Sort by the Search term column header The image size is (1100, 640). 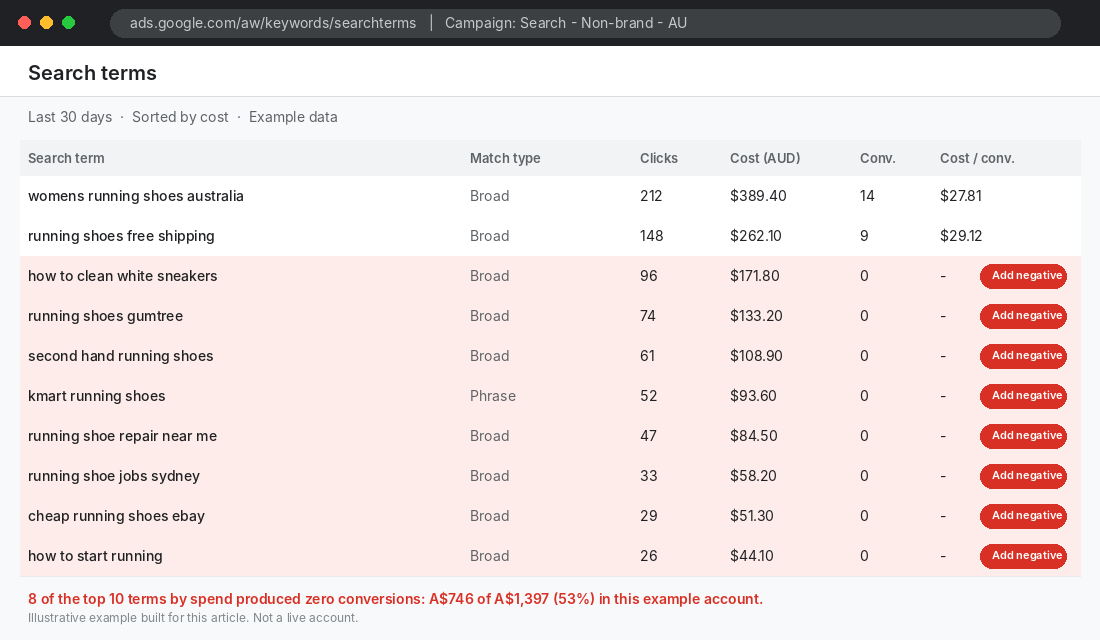[x=66, y=159]
